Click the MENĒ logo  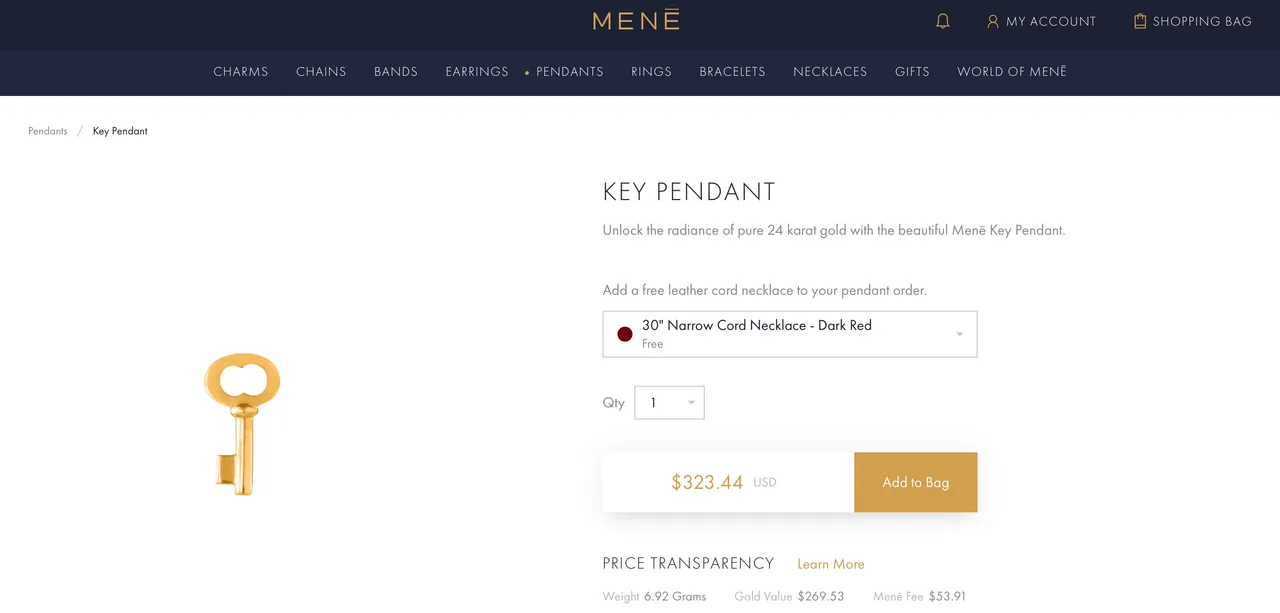pos(636,20)
